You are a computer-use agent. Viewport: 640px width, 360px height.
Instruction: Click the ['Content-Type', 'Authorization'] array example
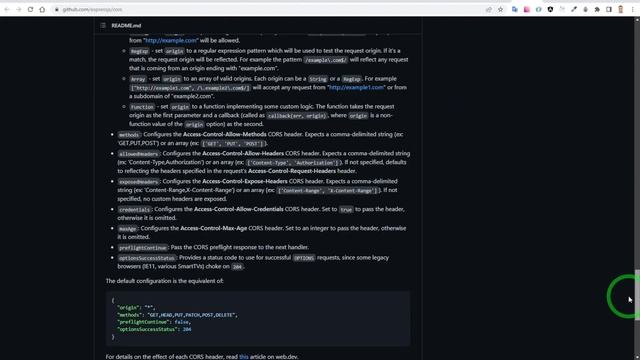pos(293,163)
